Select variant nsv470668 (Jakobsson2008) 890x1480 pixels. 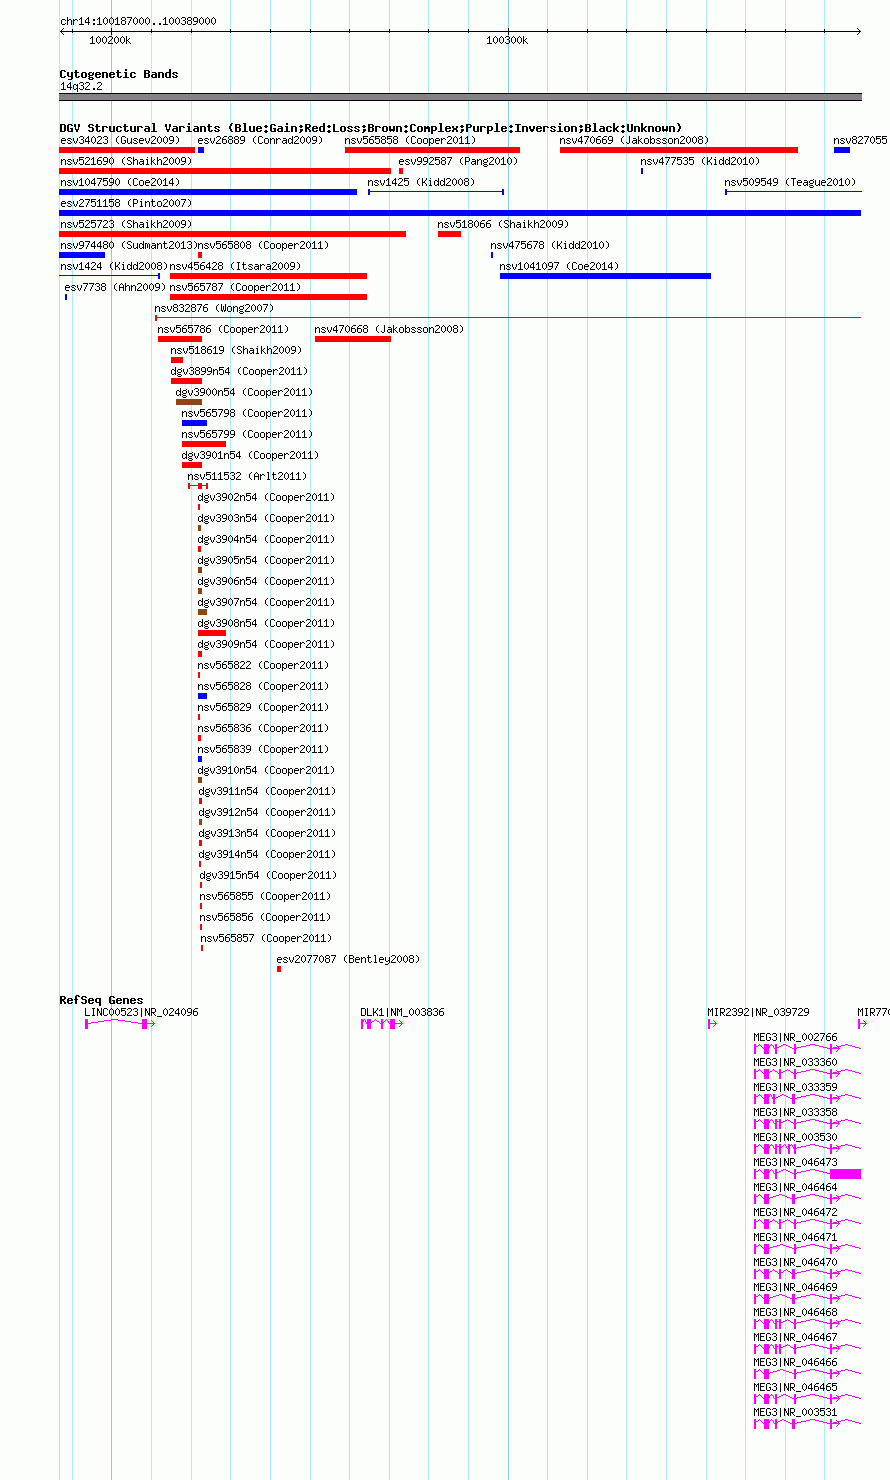coord(389,329)
